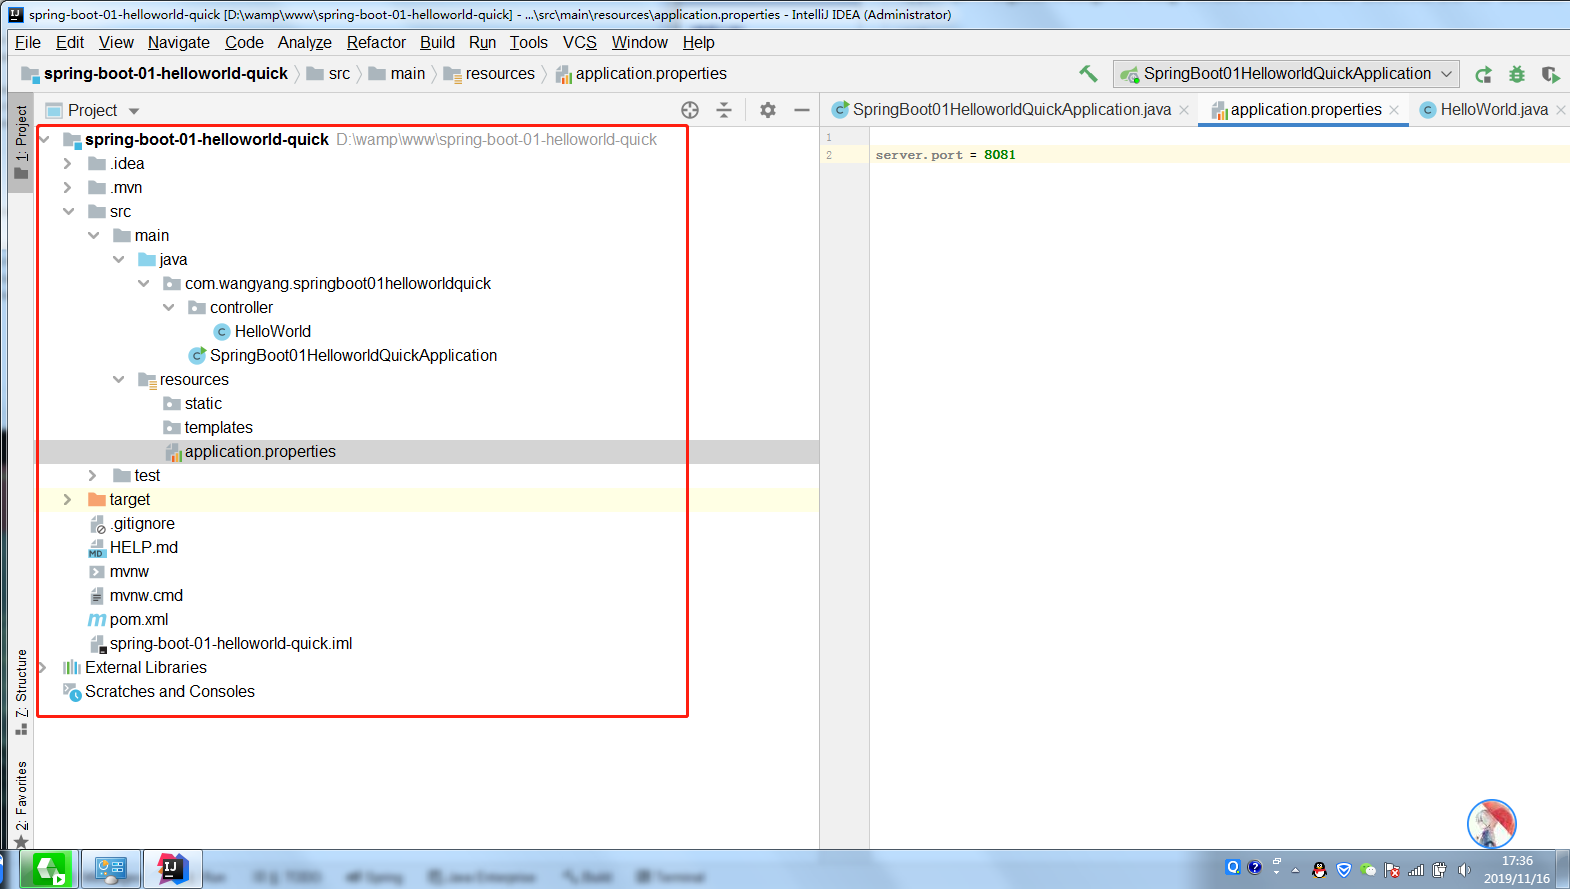The image size is (1570, 889).
Task: Click the .gitignore file icon
Action: (97, 524)
